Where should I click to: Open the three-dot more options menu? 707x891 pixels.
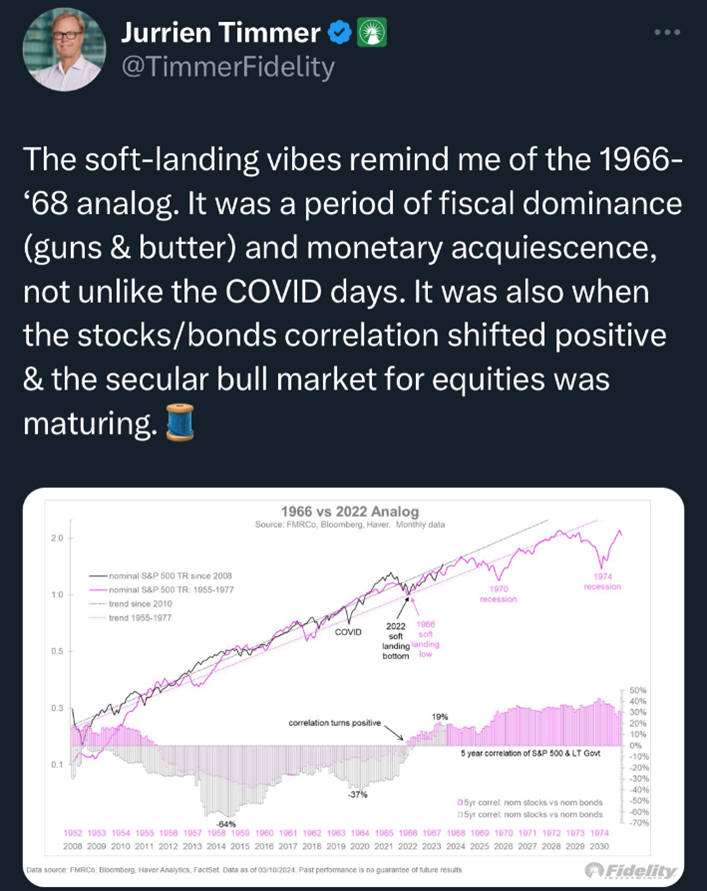point(665,31)
